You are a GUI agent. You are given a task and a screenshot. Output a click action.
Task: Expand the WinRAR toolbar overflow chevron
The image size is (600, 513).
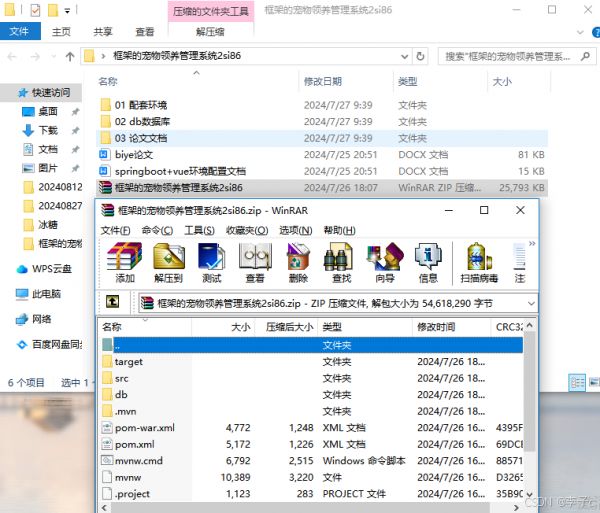(x=532, y=243)
